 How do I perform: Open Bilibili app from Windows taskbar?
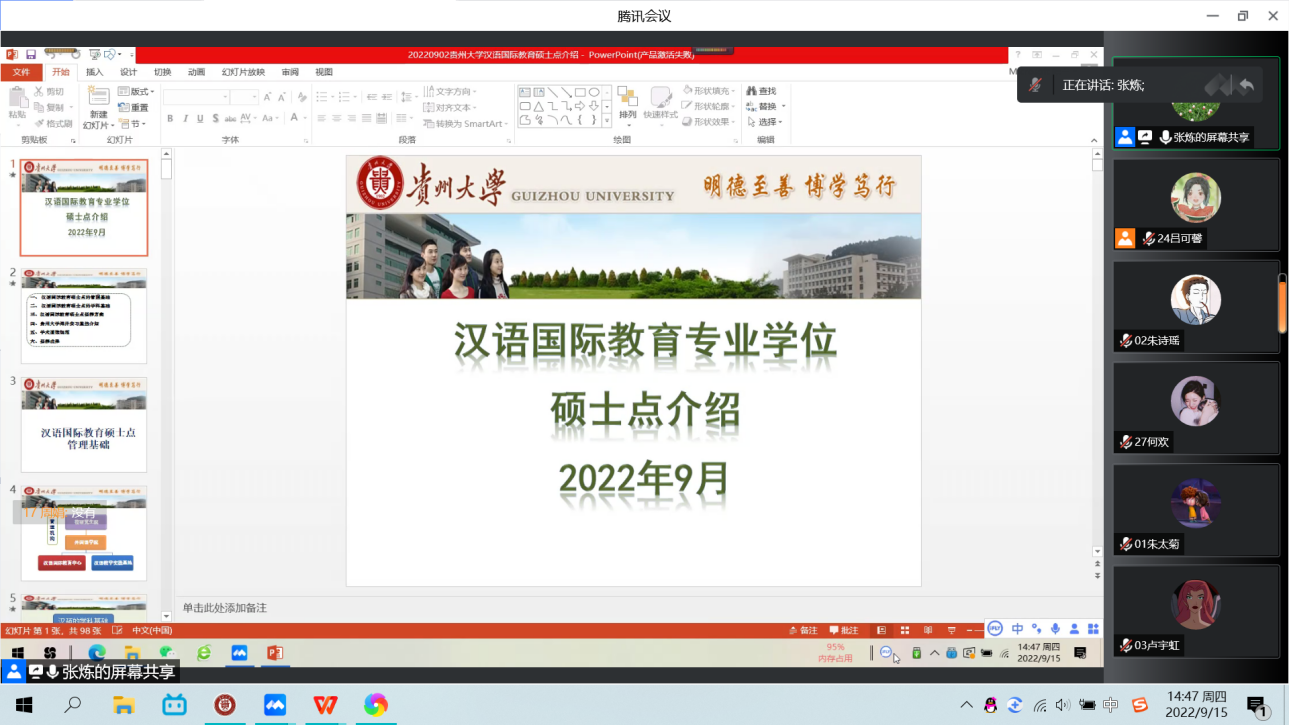click(x=174, y=705)
